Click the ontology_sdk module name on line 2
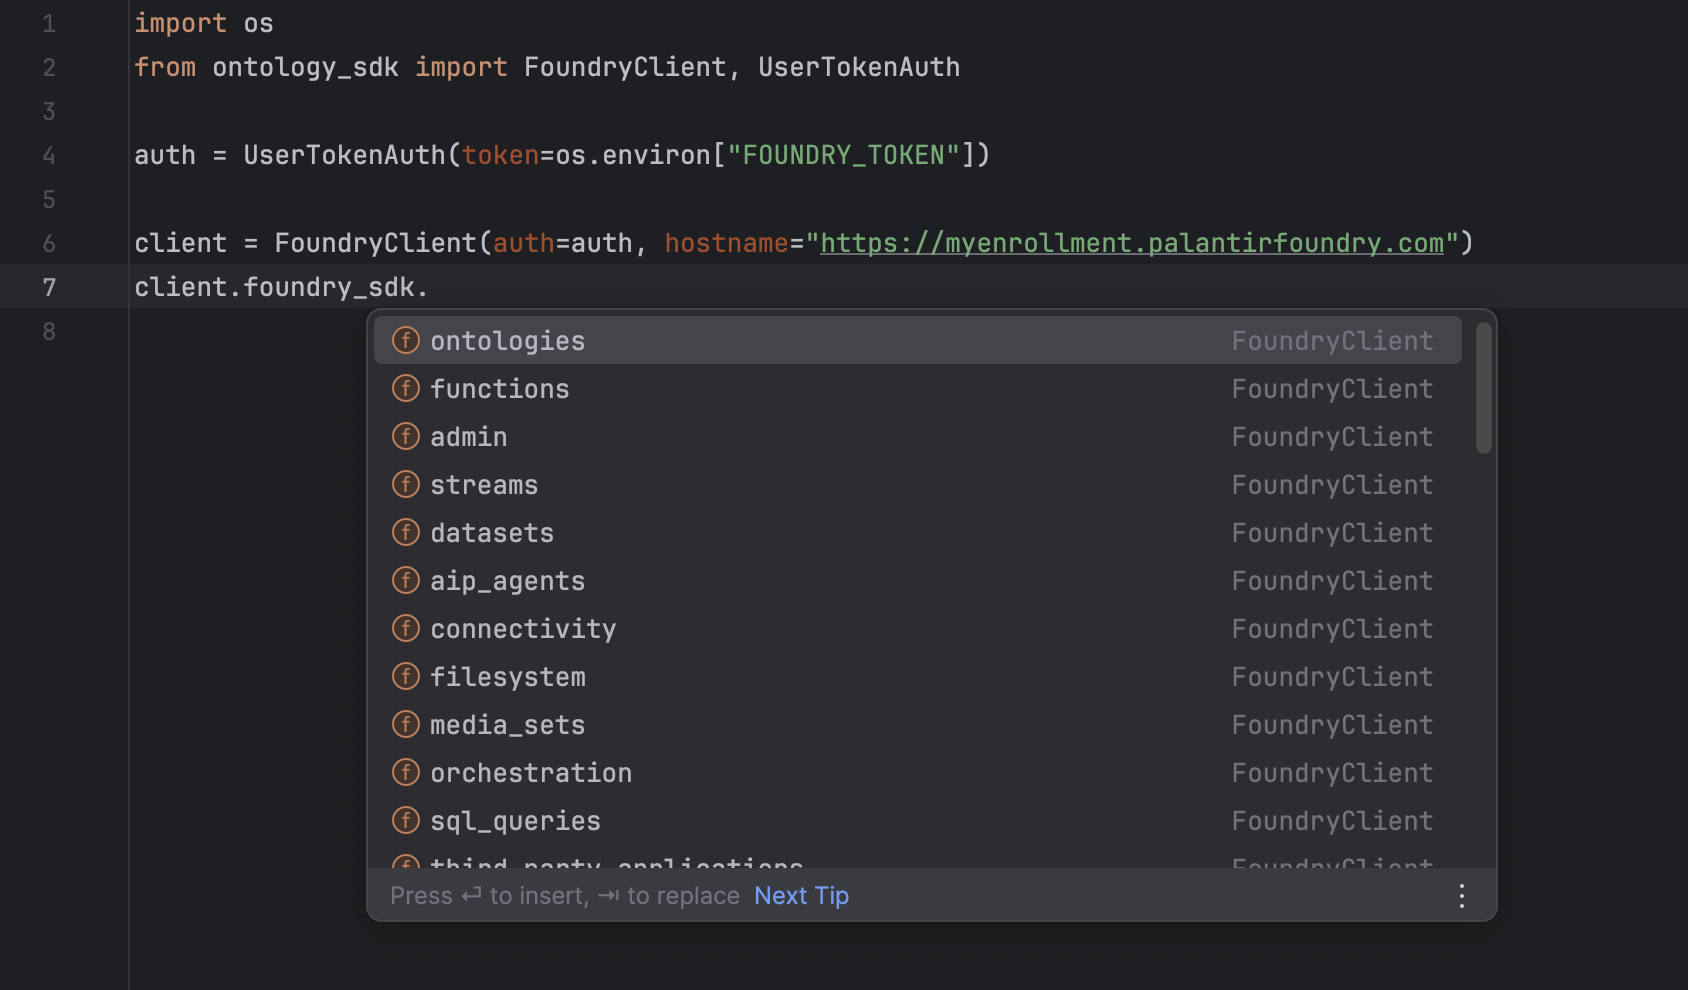 point(305,67)
